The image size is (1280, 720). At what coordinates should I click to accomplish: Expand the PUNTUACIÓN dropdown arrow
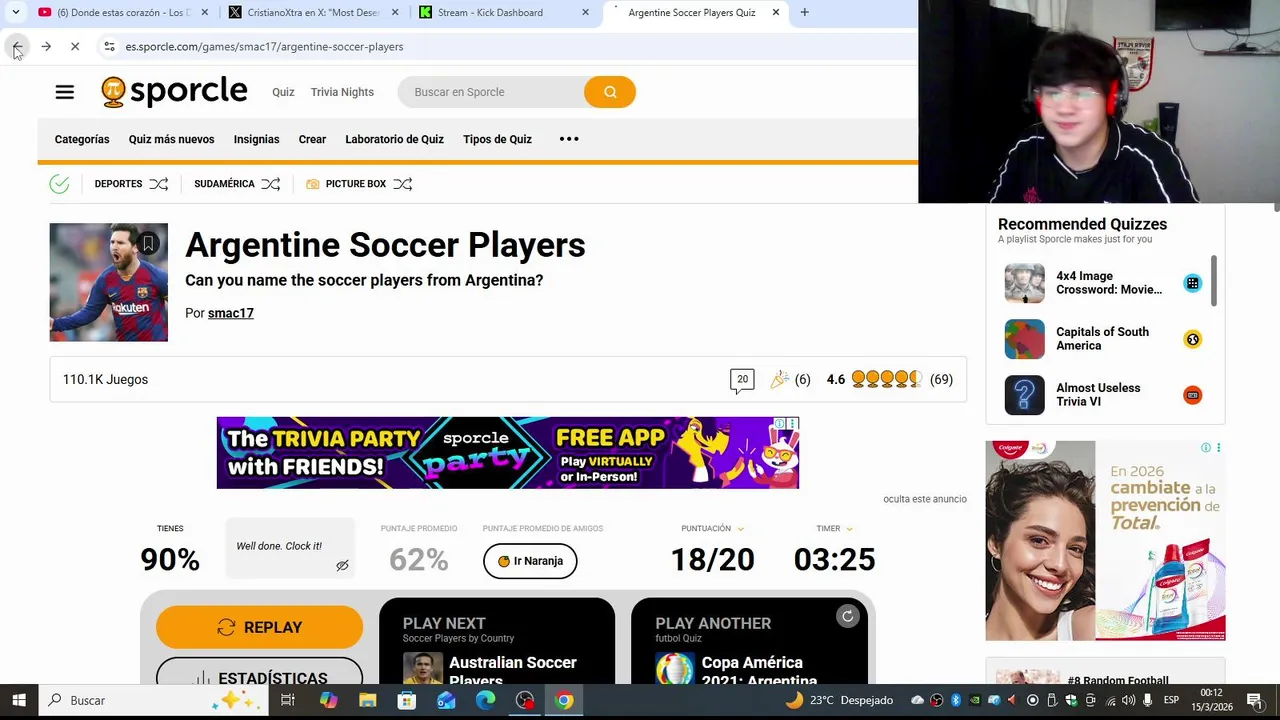click(x=740, y=529)
